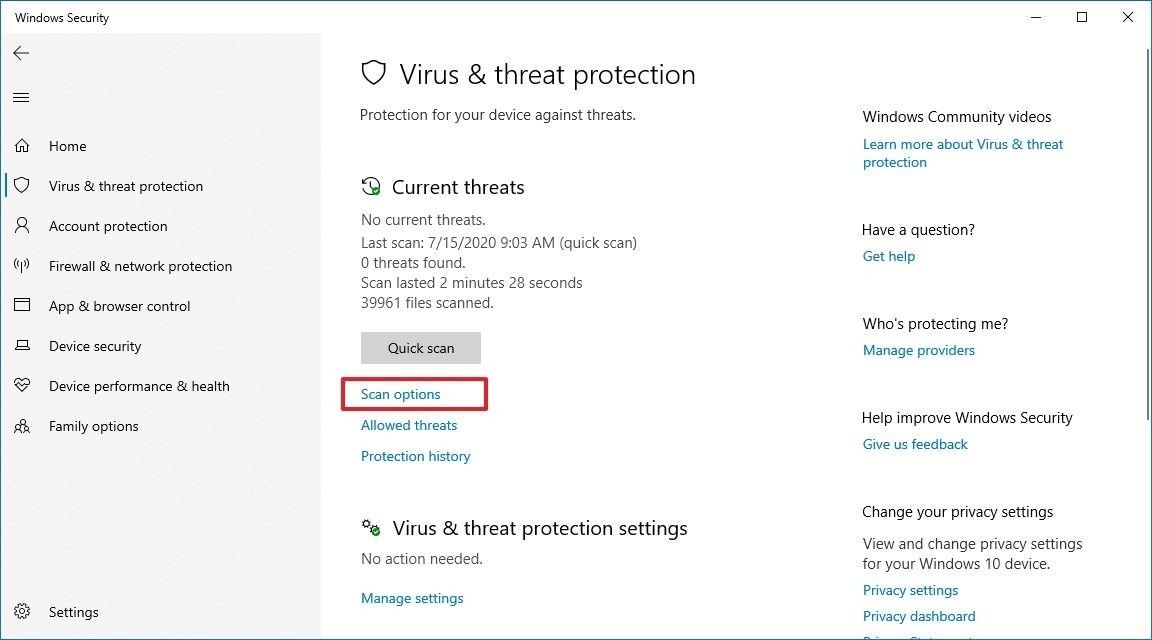This screenshot has width=1152, height=640.
Task: Click the App & browser control window icon
Action: pos(22,305)
